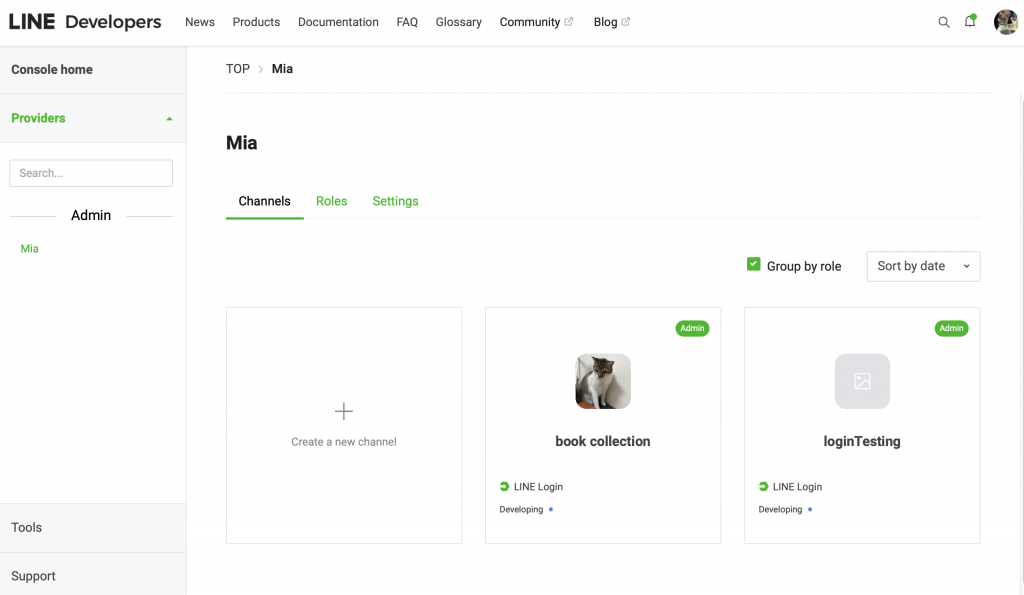Click Create a new channel text
The height and width of the screenshot is (595, 1024).
coord(344,442)
